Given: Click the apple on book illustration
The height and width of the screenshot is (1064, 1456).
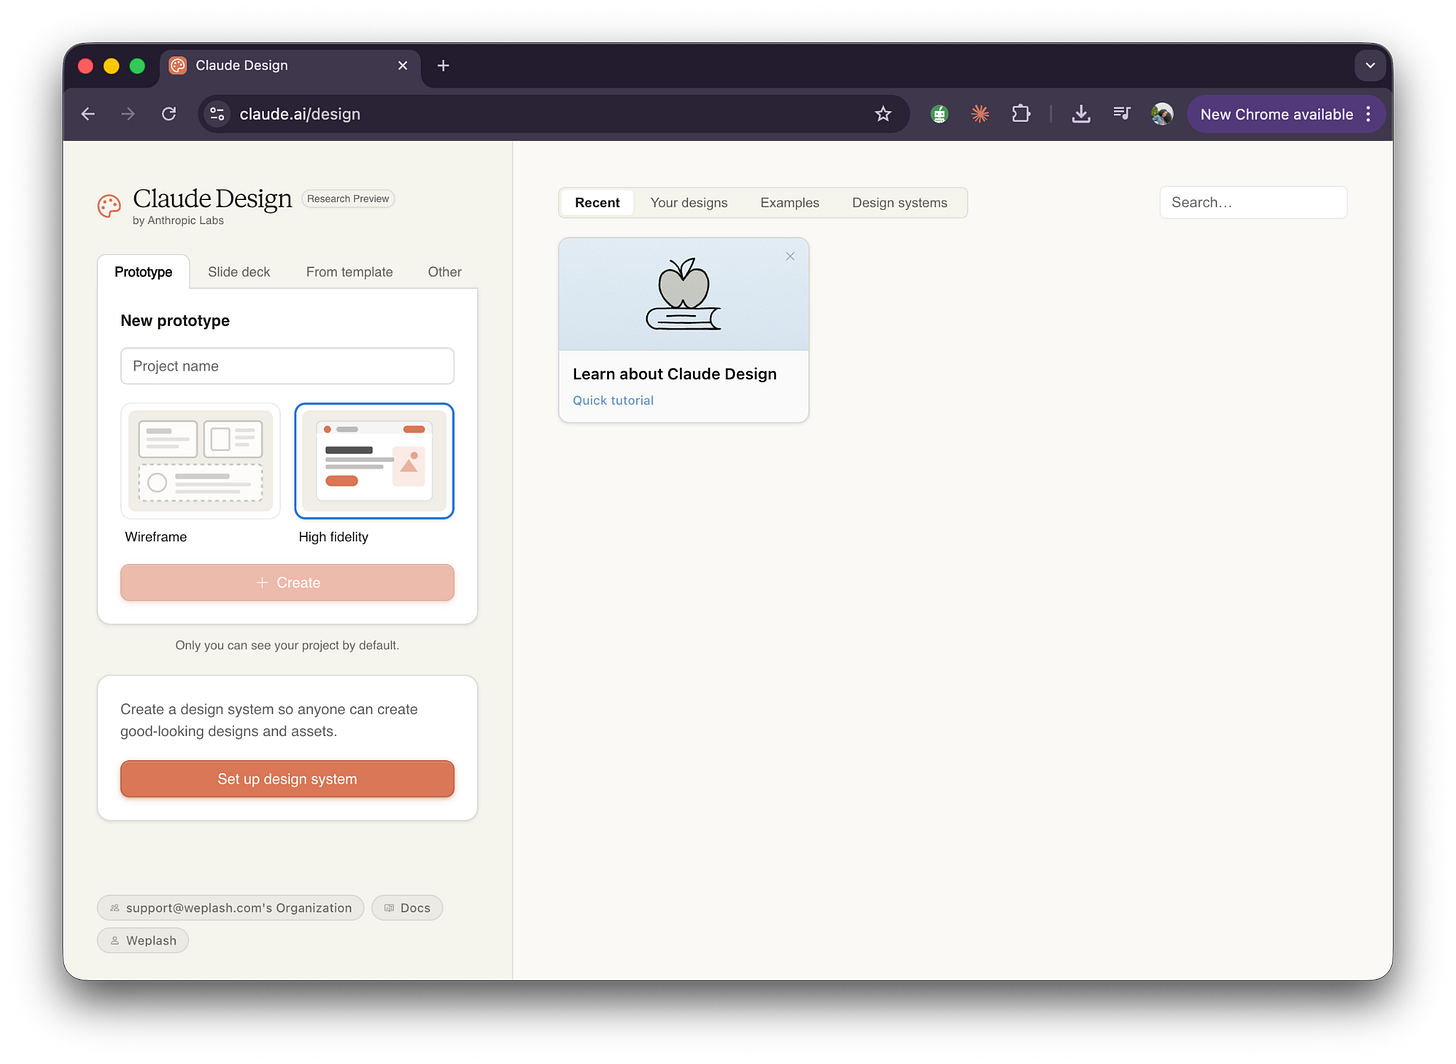Looking at the screenshot, I should (x=683, y=294).
